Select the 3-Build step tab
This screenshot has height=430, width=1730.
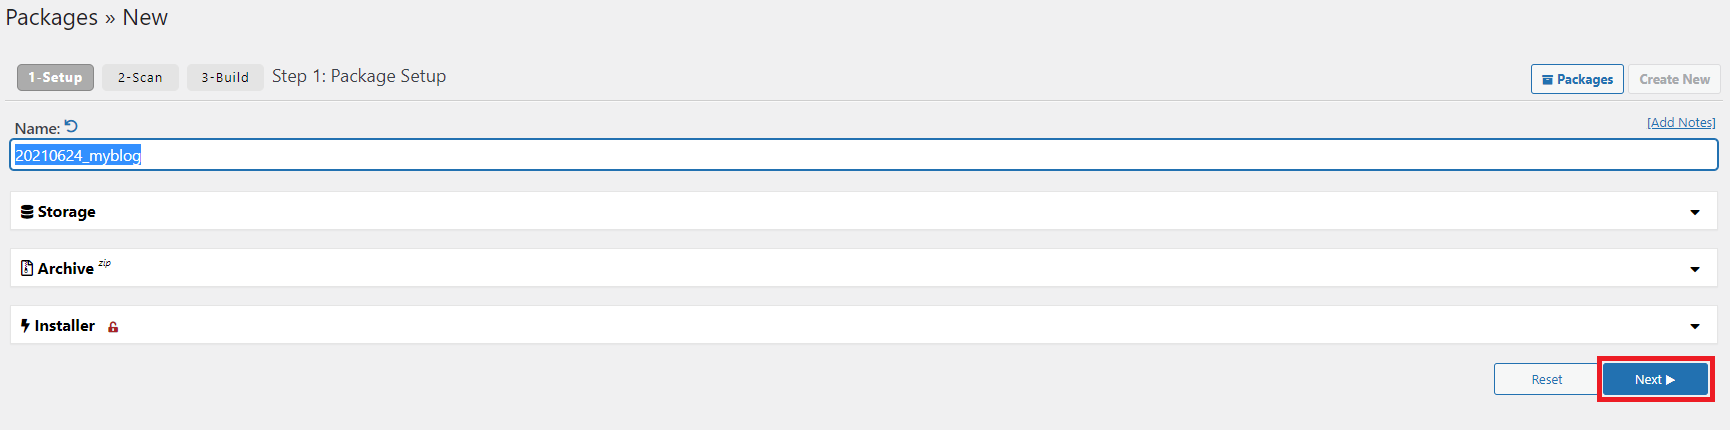[225, 77]
